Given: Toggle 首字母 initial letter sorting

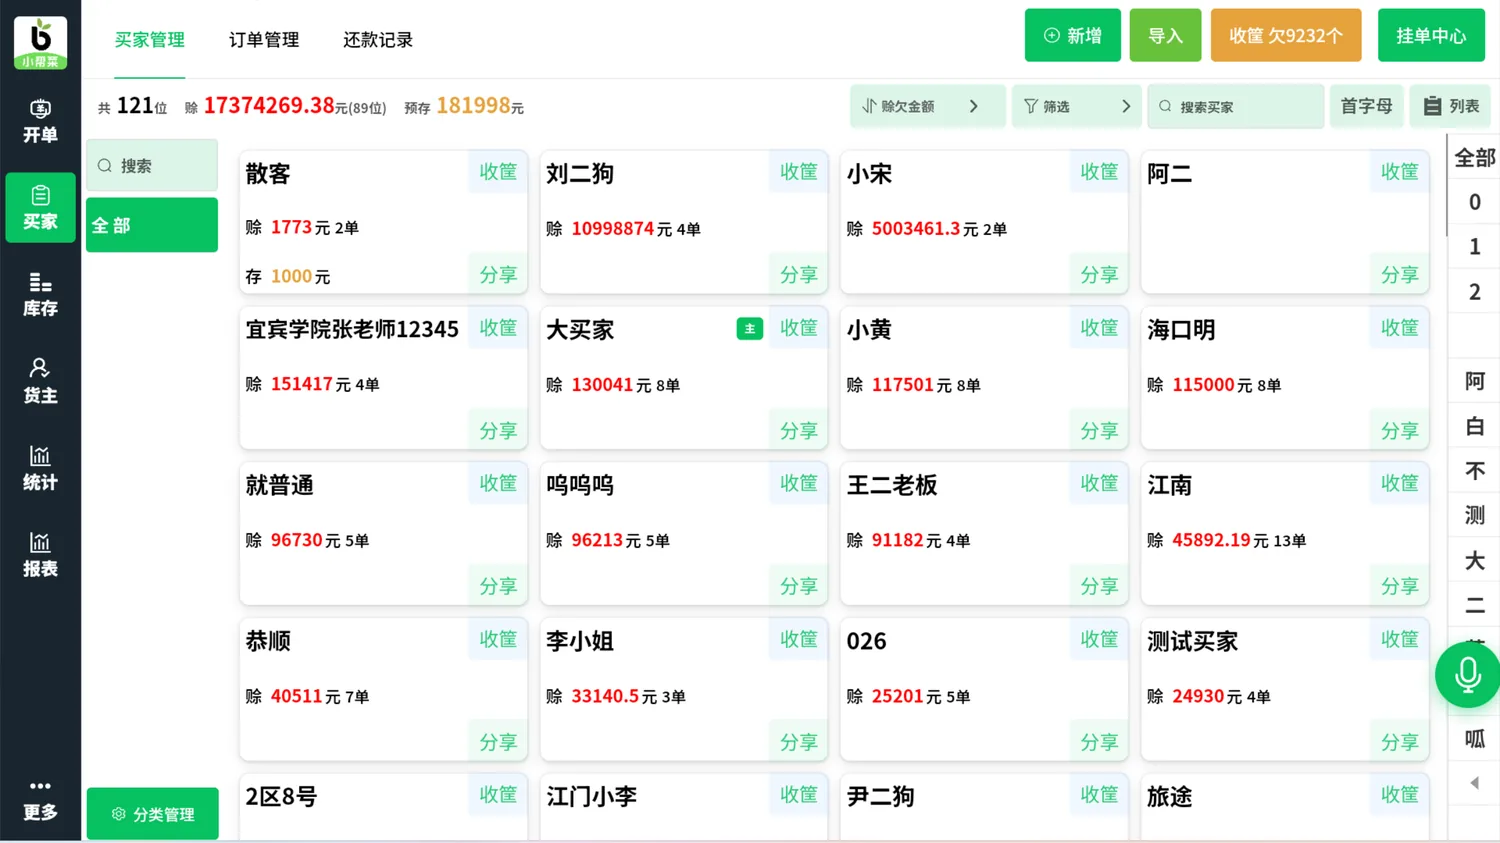Looking at the screenshot, I should [x=1366, y=106].
